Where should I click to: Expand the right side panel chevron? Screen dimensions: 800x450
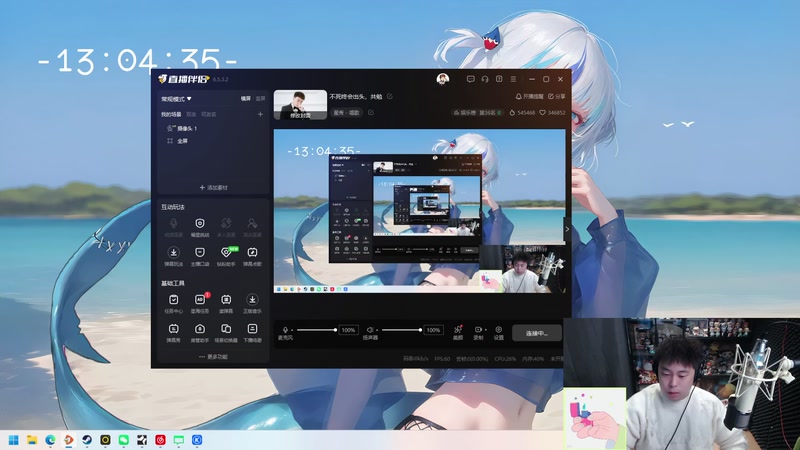tap(567, 229)
